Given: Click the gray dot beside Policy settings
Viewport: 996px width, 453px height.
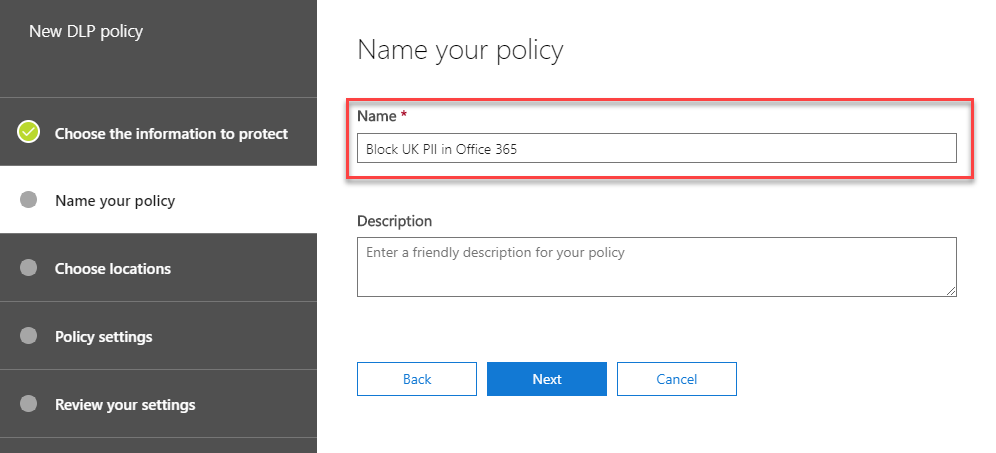Looking at the screenshot, I should (x=29, y=336).
